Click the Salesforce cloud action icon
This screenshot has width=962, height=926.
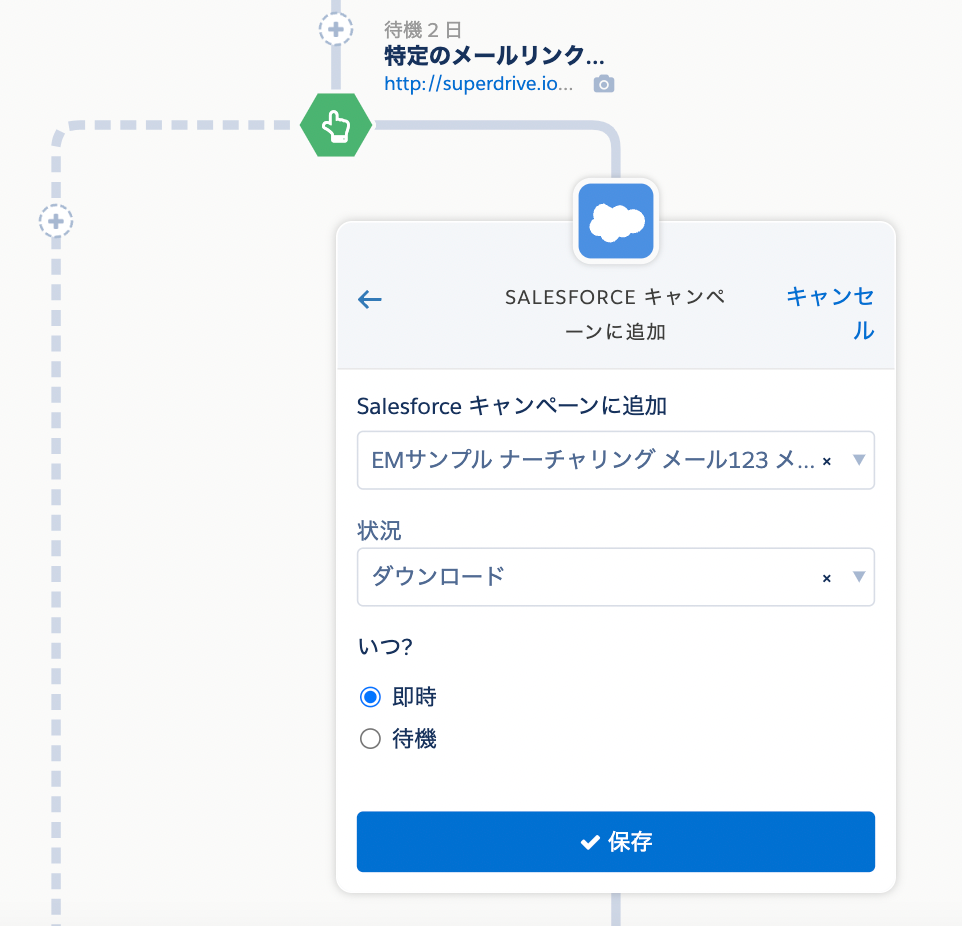click(x=616, y=221)
